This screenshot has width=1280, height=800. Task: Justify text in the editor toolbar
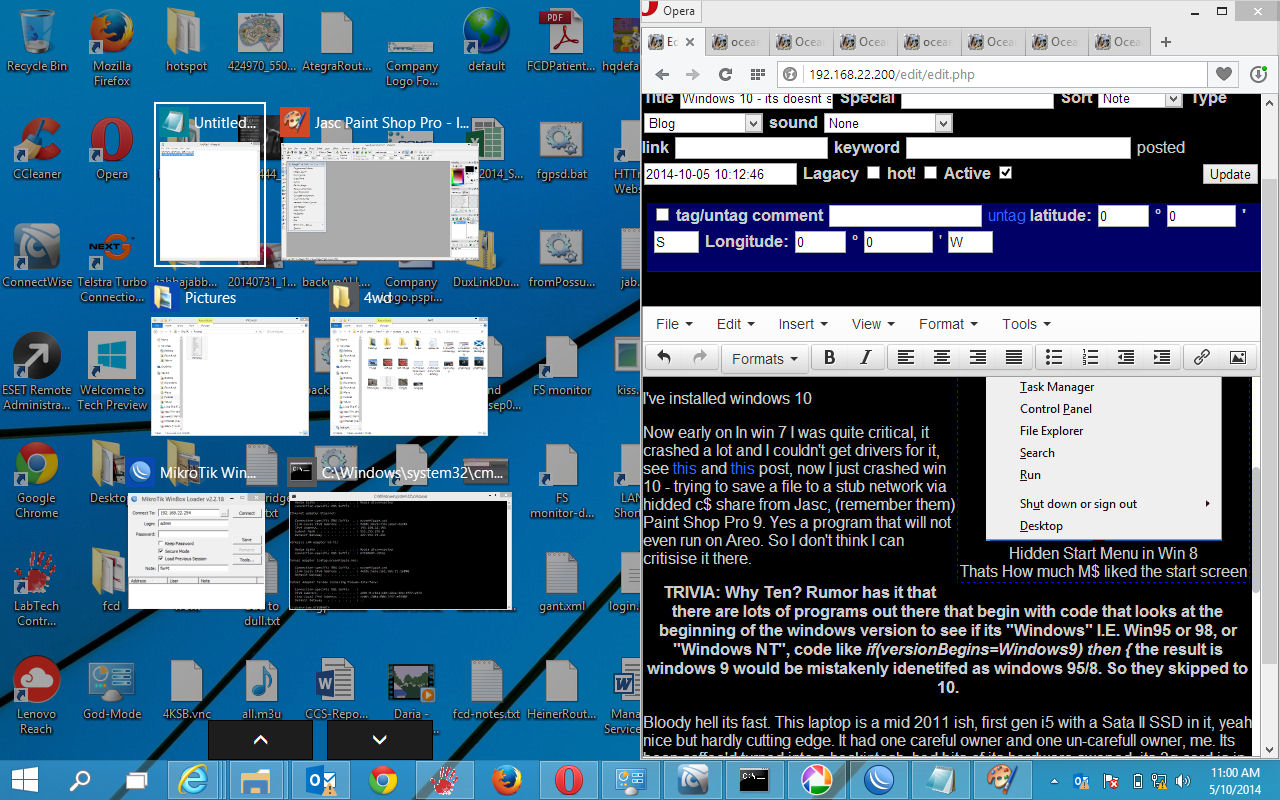pos(1013,358)
